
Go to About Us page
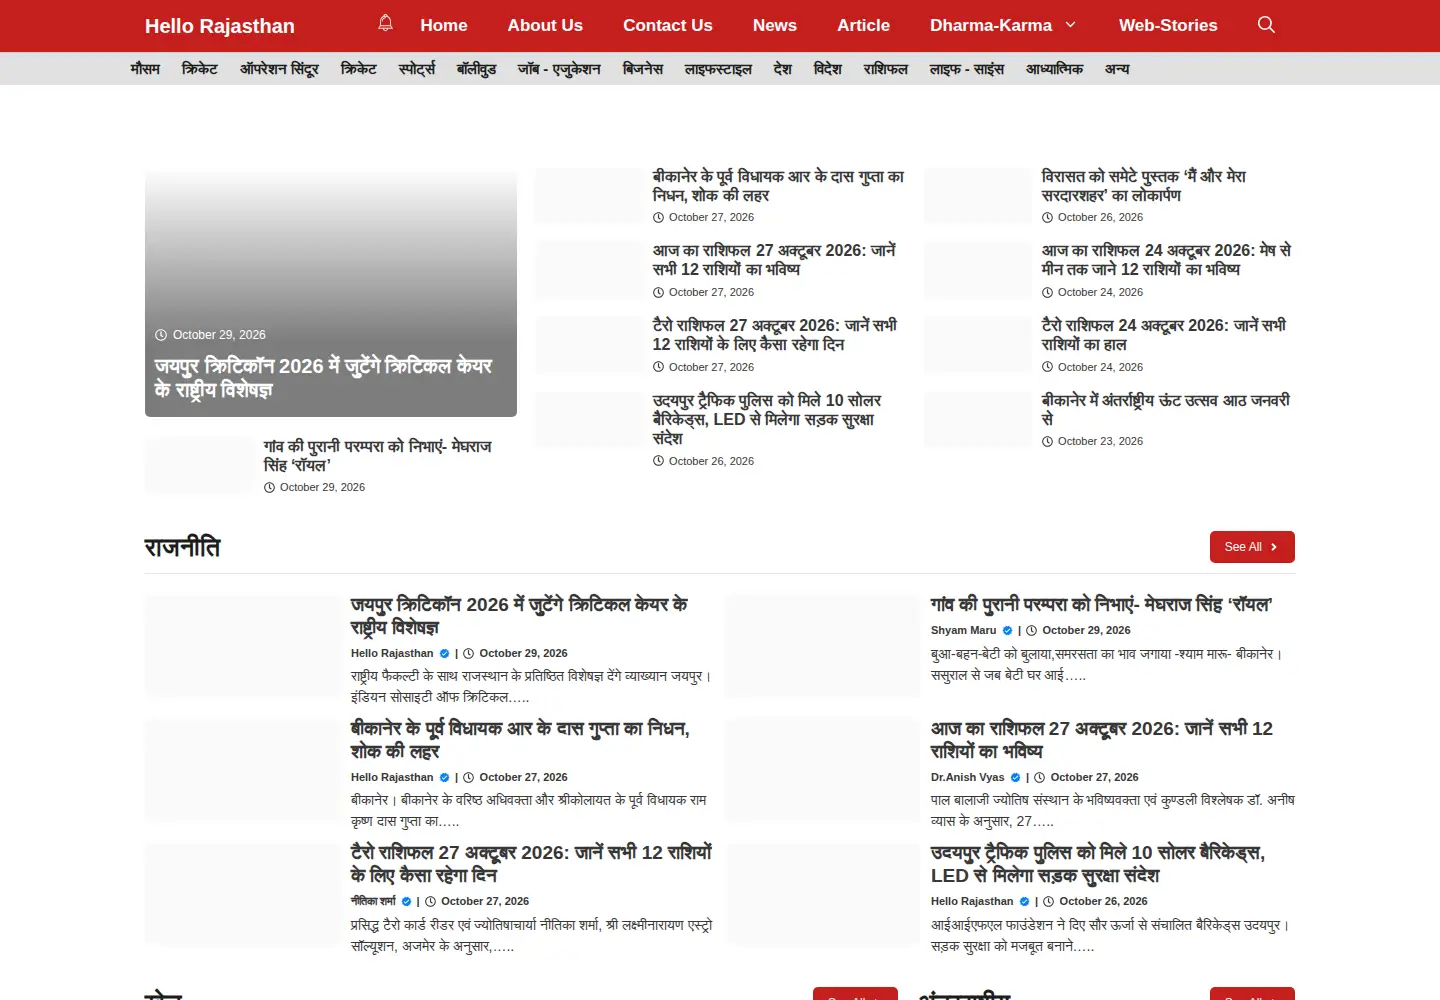(545, 25)
